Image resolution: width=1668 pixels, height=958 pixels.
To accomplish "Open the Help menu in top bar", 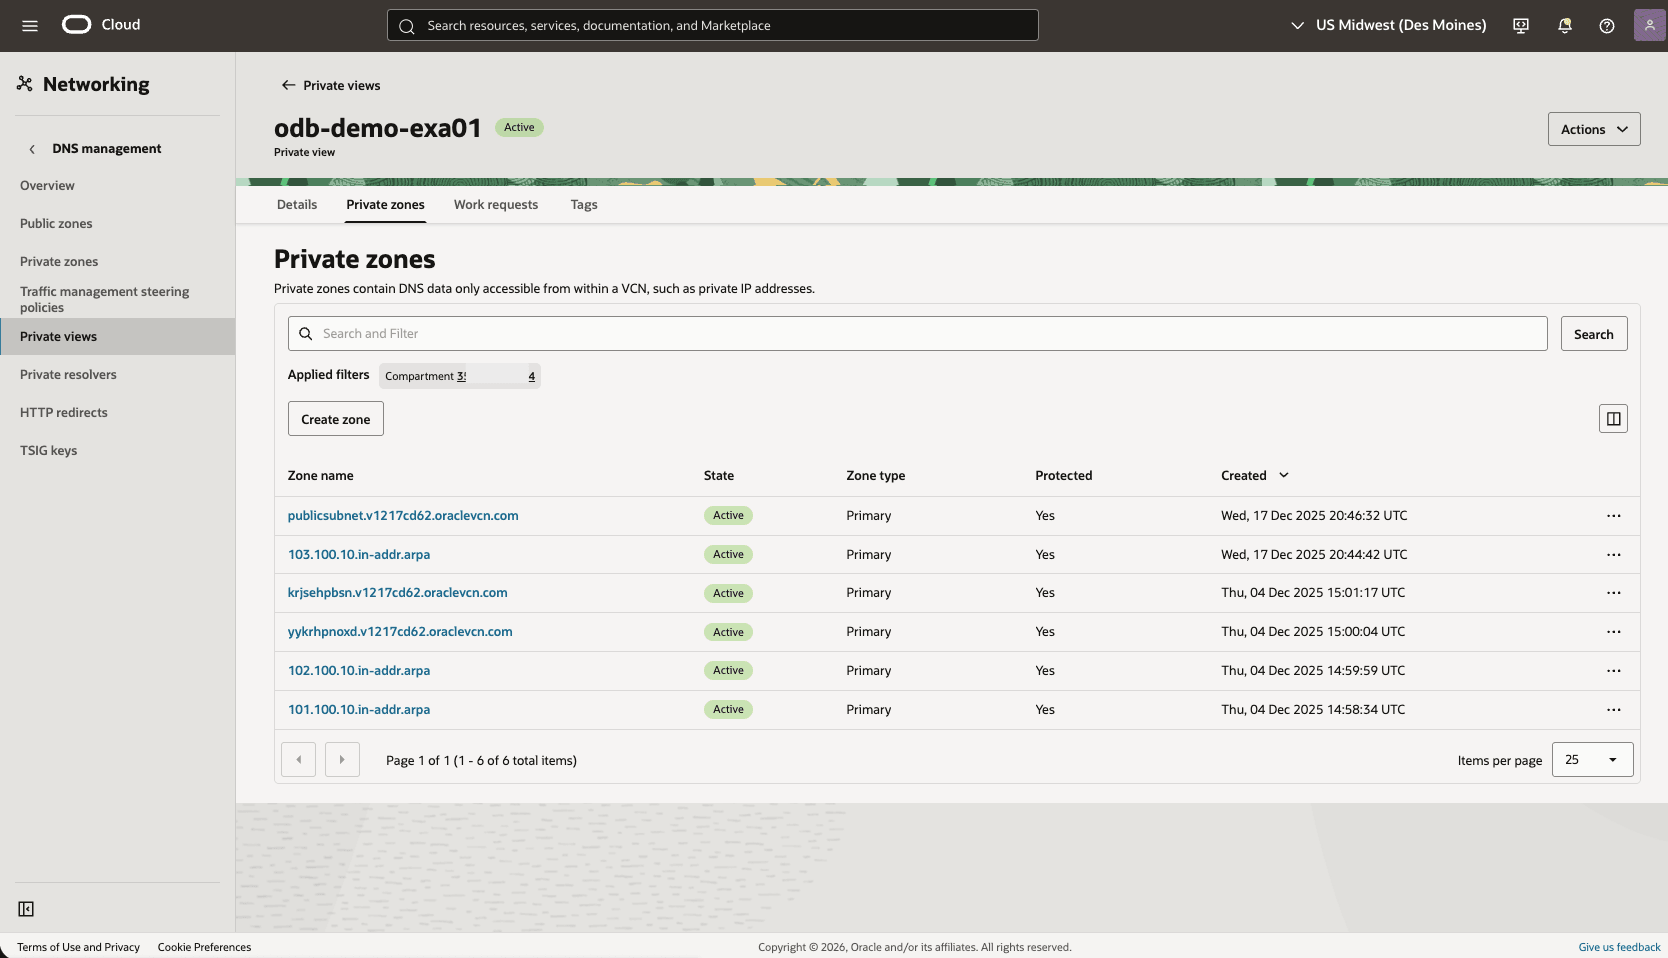I will 1607,25.
